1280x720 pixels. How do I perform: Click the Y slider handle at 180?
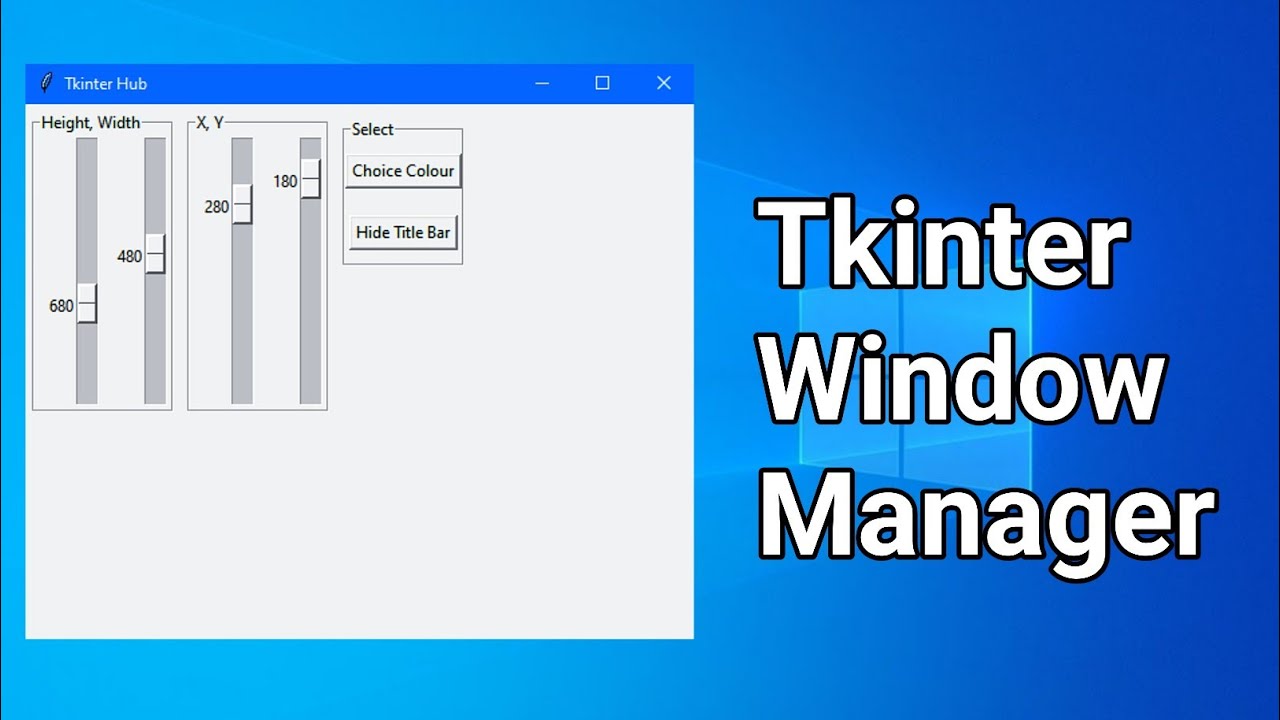311,179
